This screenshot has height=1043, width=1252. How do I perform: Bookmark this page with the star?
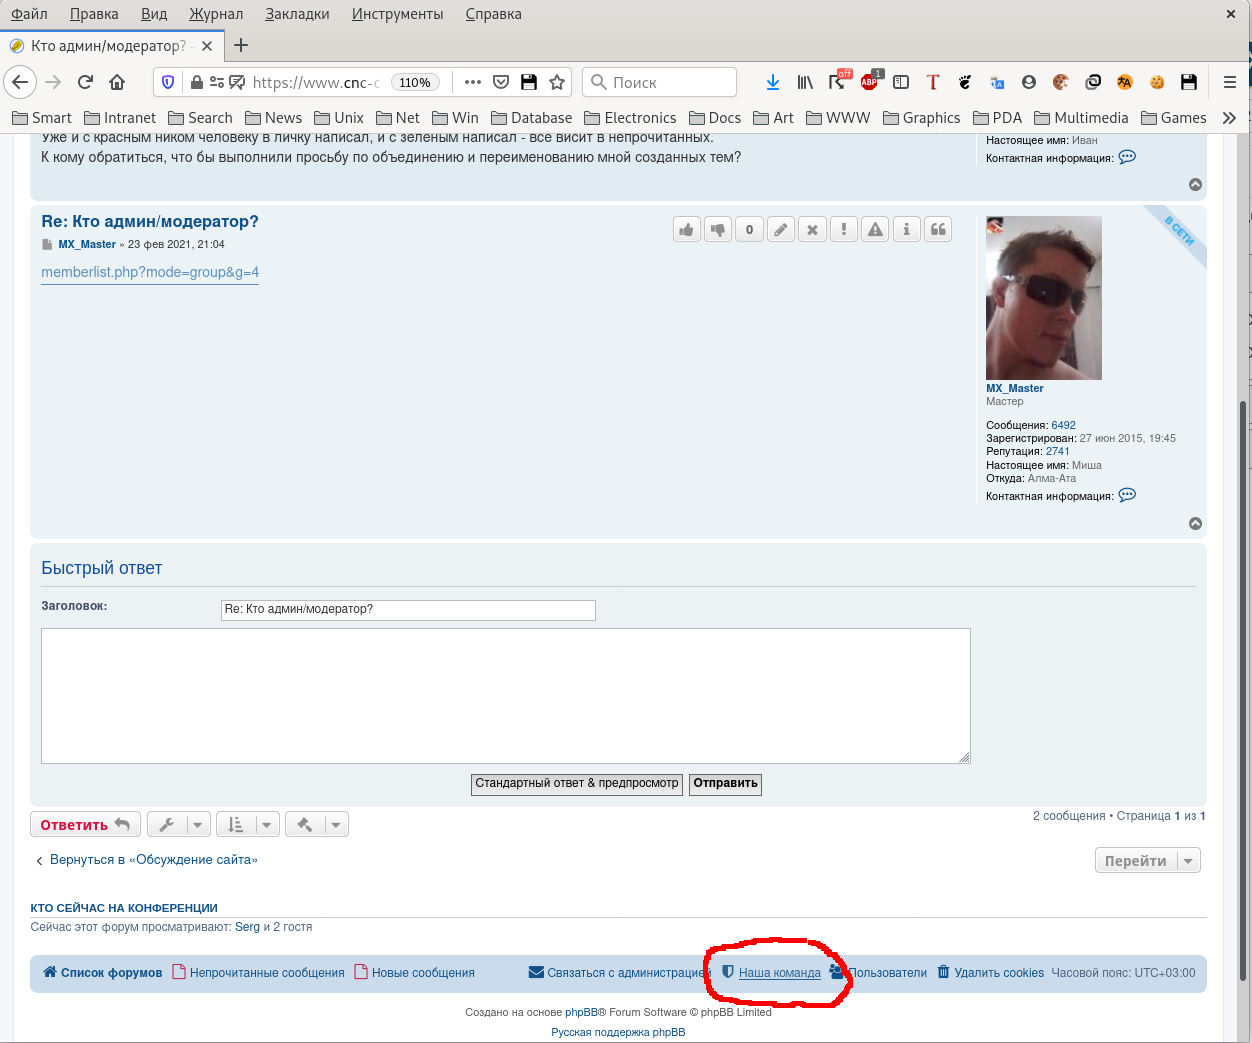point(557,82)
